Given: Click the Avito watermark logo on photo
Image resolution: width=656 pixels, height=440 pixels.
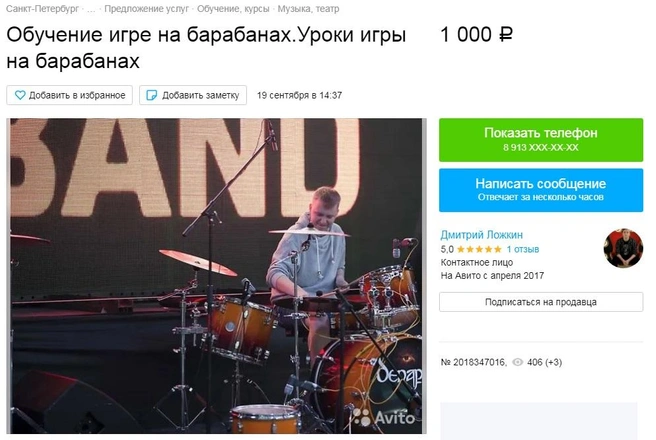Looking at the screenshot, I should [384, 417].
